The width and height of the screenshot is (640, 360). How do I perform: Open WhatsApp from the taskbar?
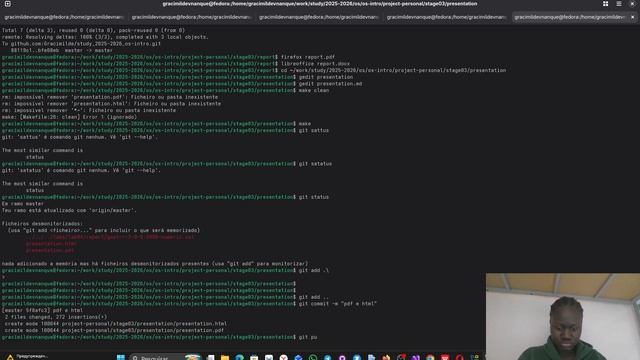tap(313, 358)
